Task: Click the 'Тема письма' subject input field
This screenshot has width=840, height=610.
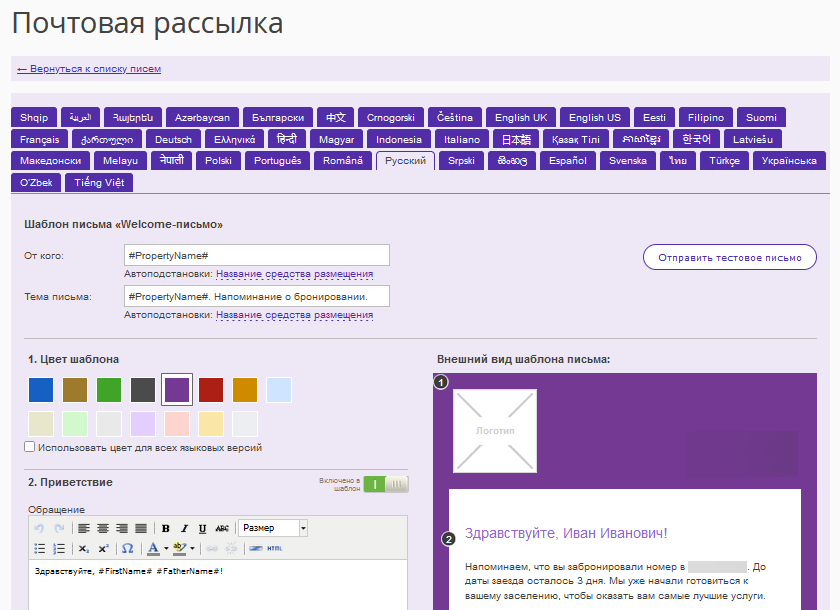Action: click(x=257, y=296)
